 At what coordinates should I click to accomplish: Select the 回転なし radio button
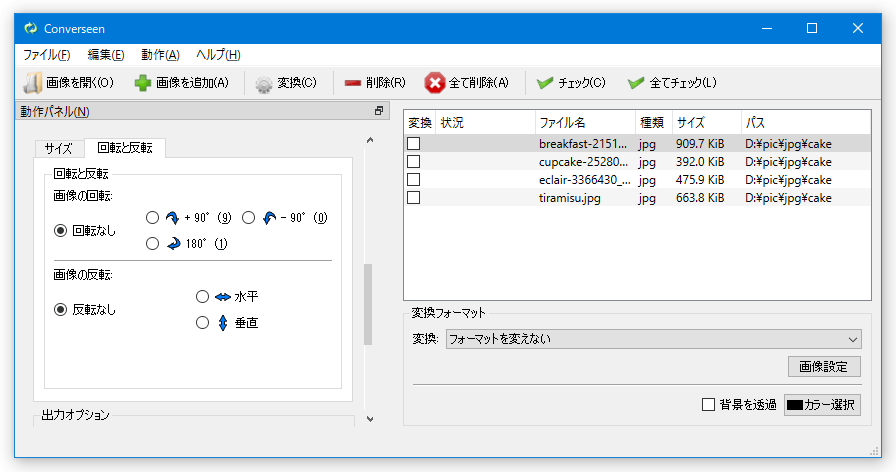(60, 231)
